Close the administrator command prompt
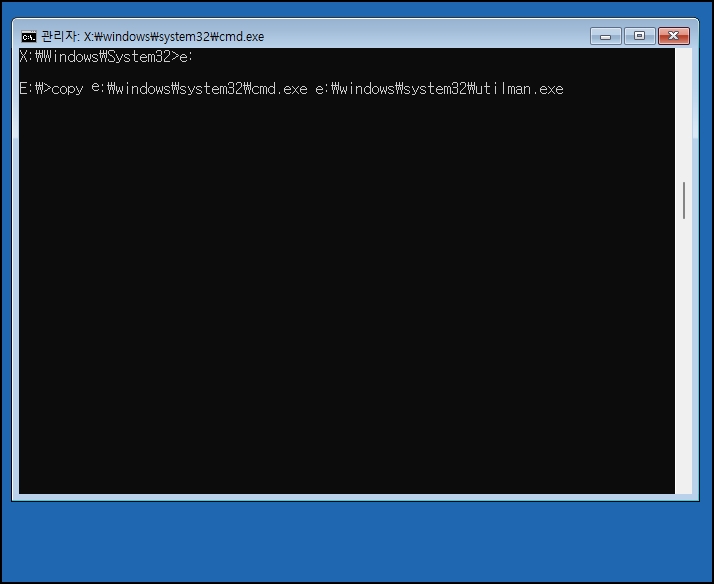Viewport: 714px width, 584px height. click(x=673, y=36)
